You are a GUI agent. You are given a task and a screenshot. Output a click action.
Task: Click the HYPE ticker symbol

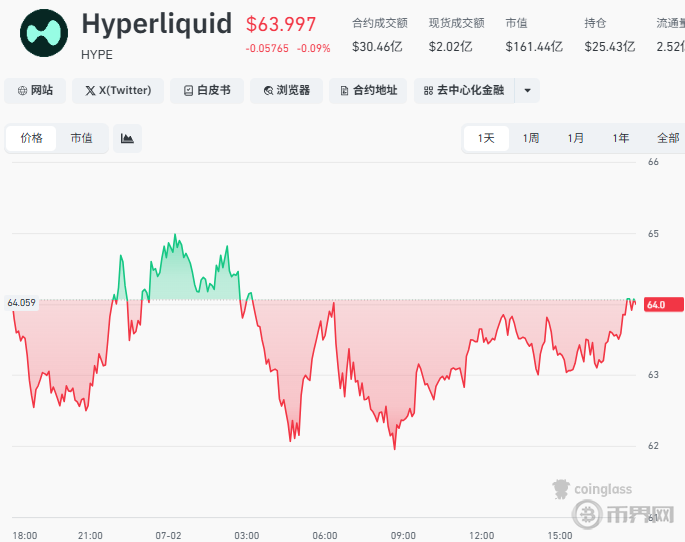97,55
